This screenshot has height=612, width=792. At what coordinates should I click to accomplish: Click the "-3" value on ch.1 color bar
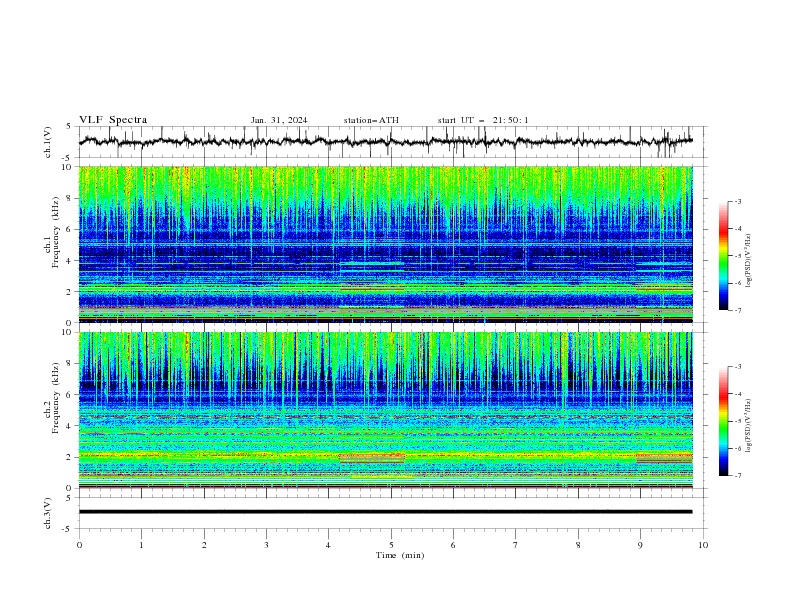click(737, 201)
